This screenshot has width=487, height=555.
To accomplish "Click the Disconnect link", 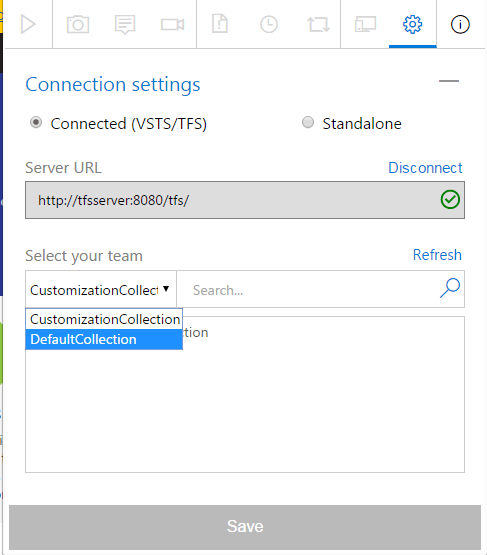I will pos(425,167).
